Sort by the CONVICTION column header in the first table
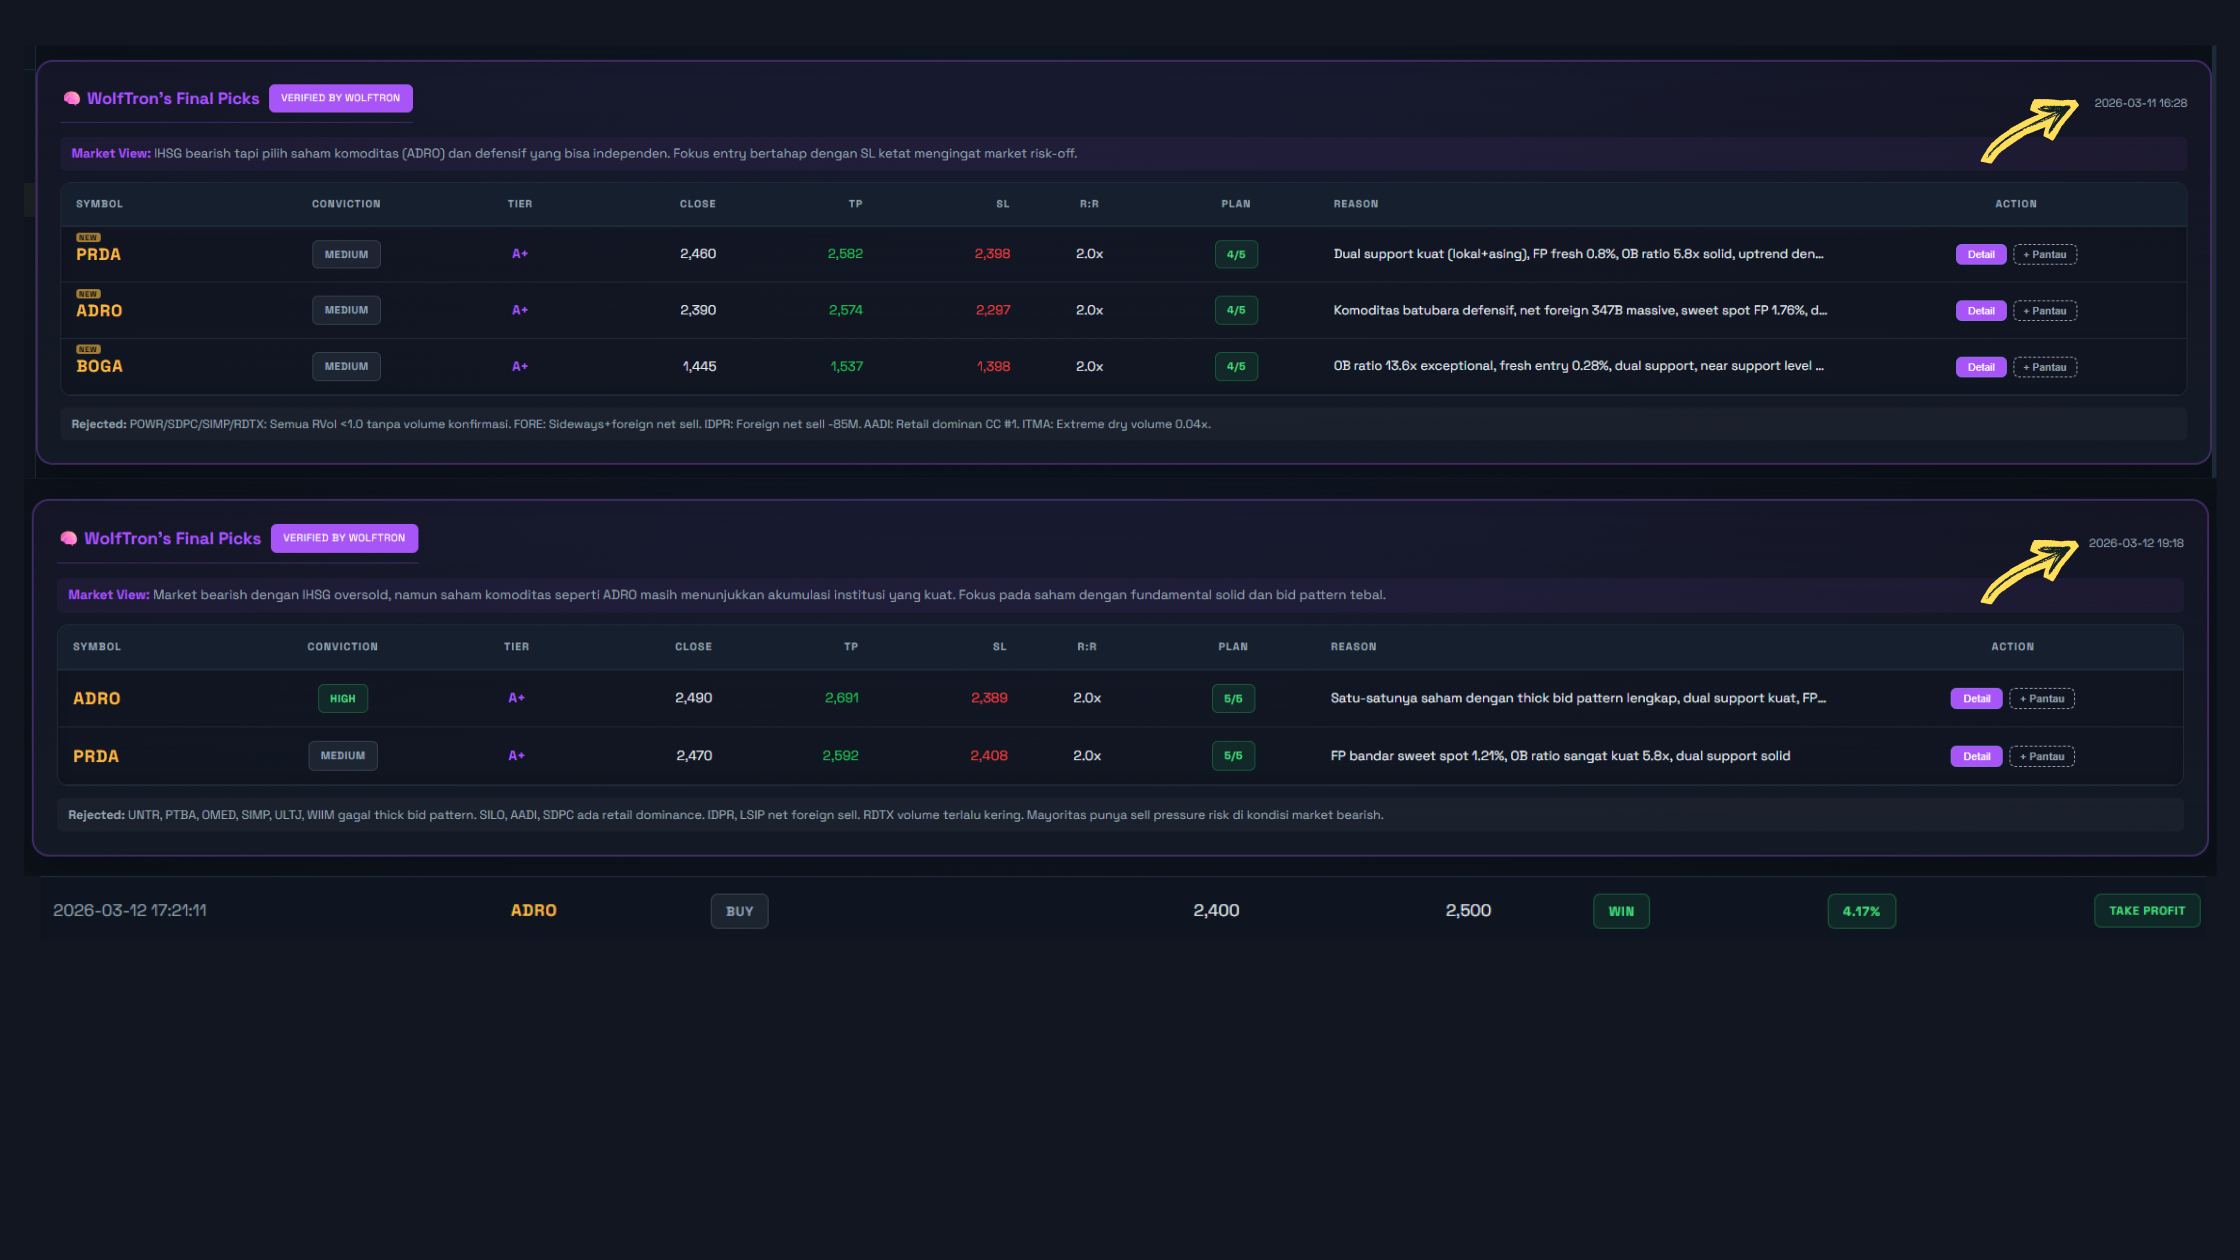Screen dimensions: 2240x1260 click(346, 204)
